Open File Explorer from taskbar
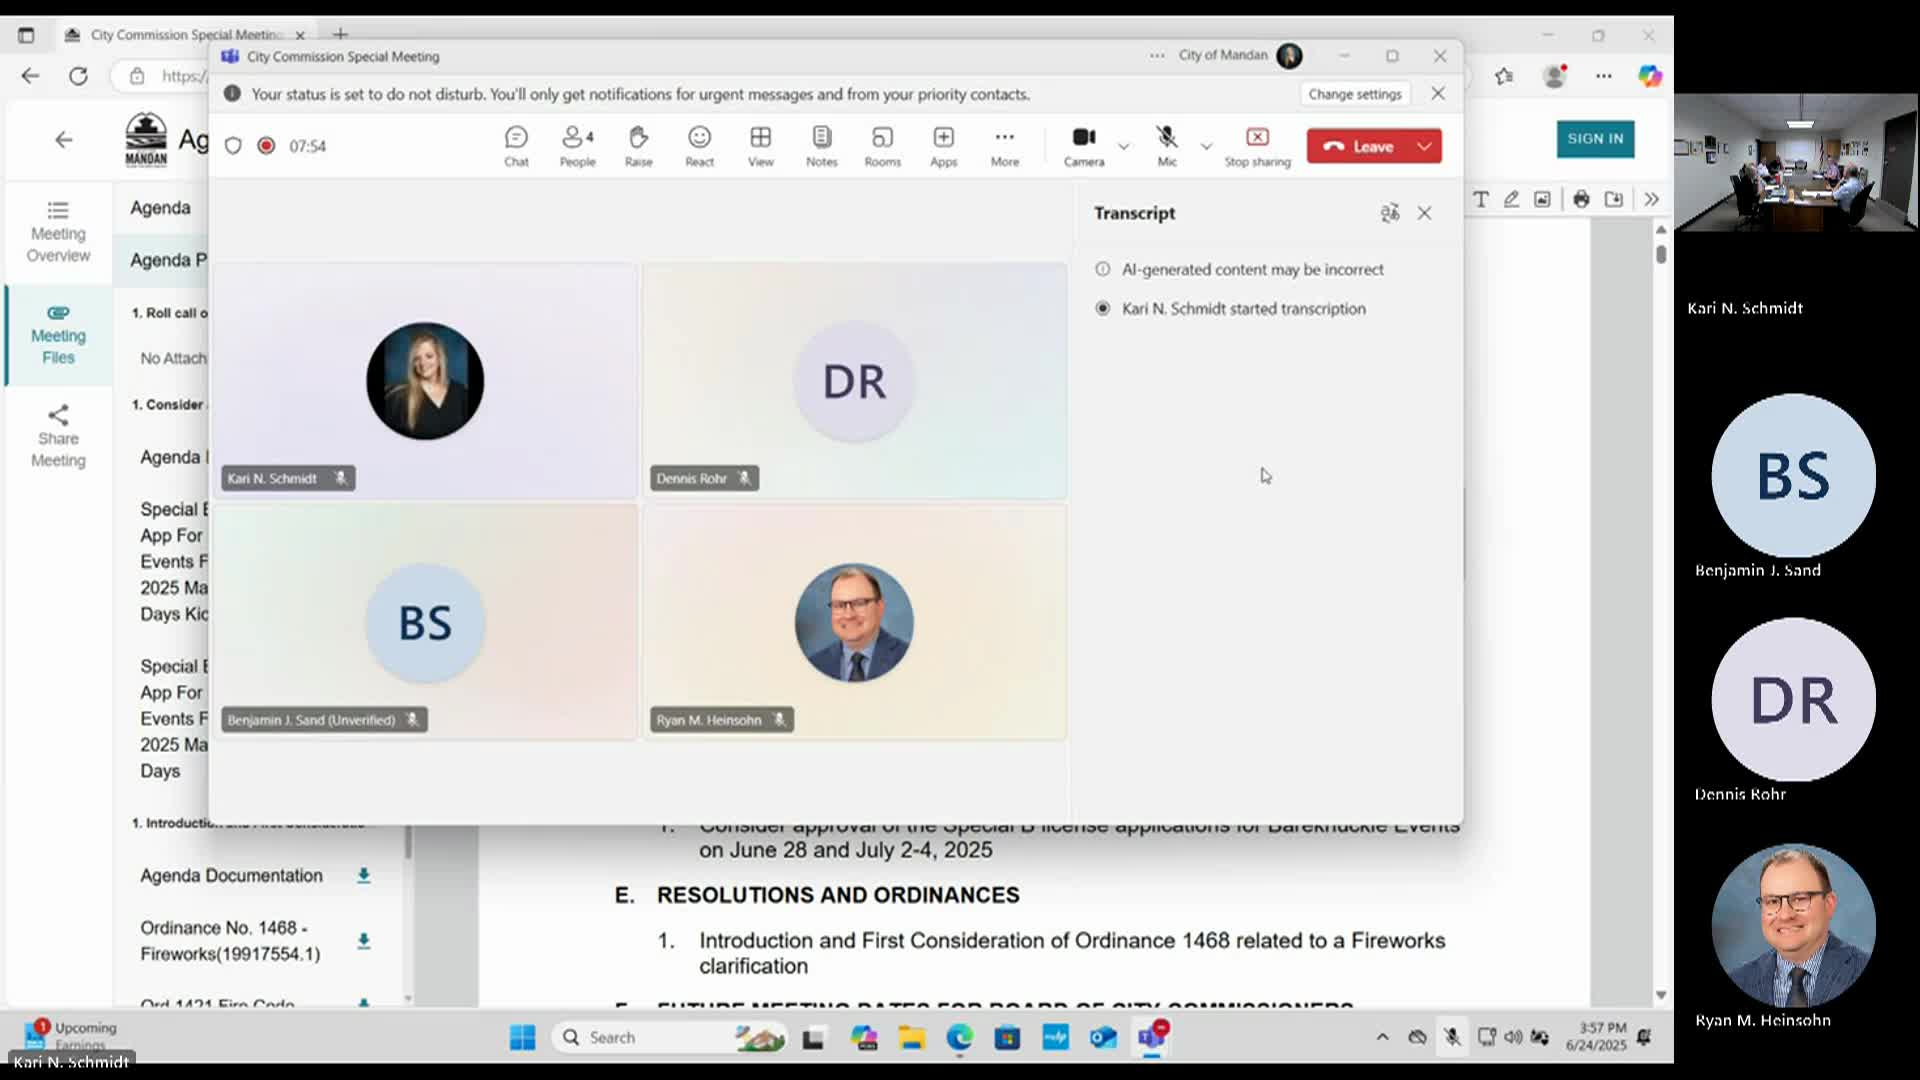 (911, 1038)
